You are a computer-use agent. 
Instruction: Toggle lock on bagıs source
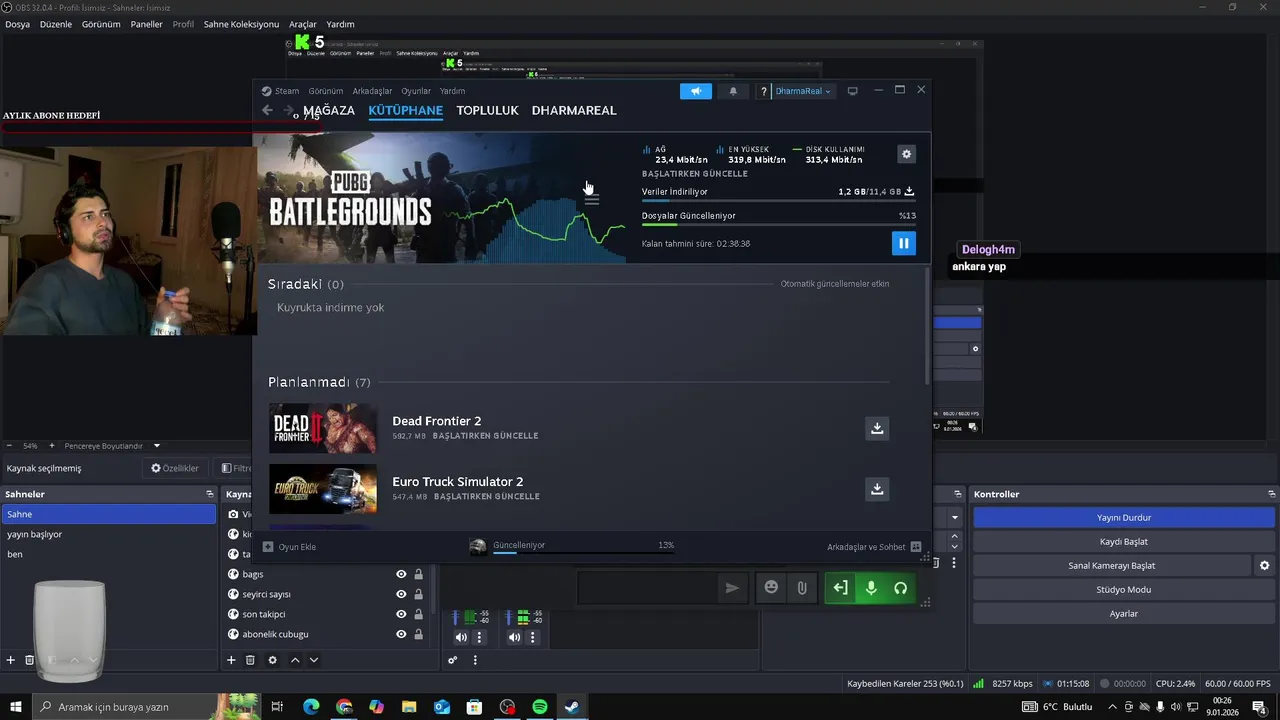(x=418, y=574)
